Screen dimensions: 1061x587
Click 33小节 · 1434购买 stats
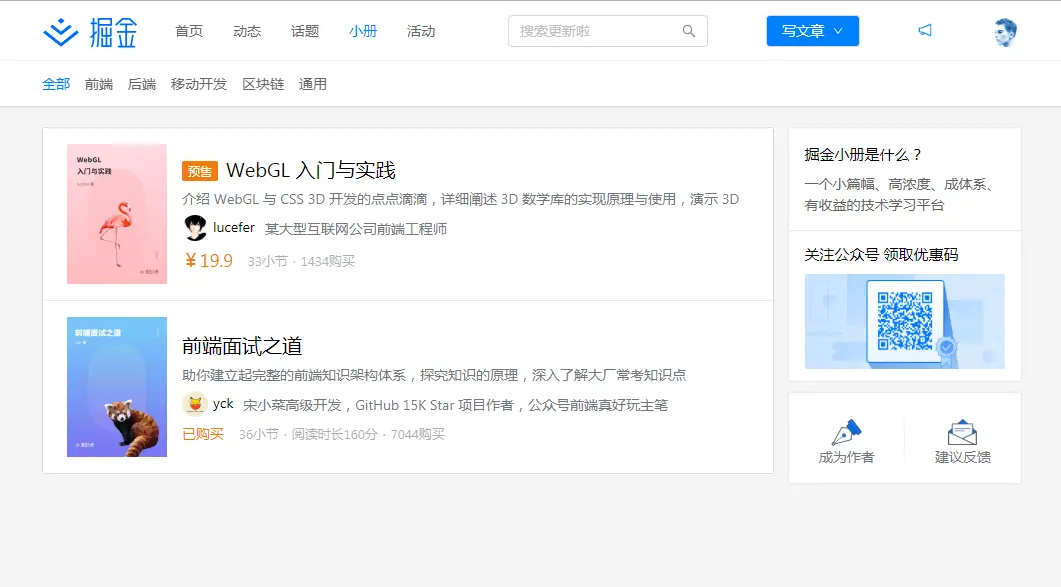301,261
